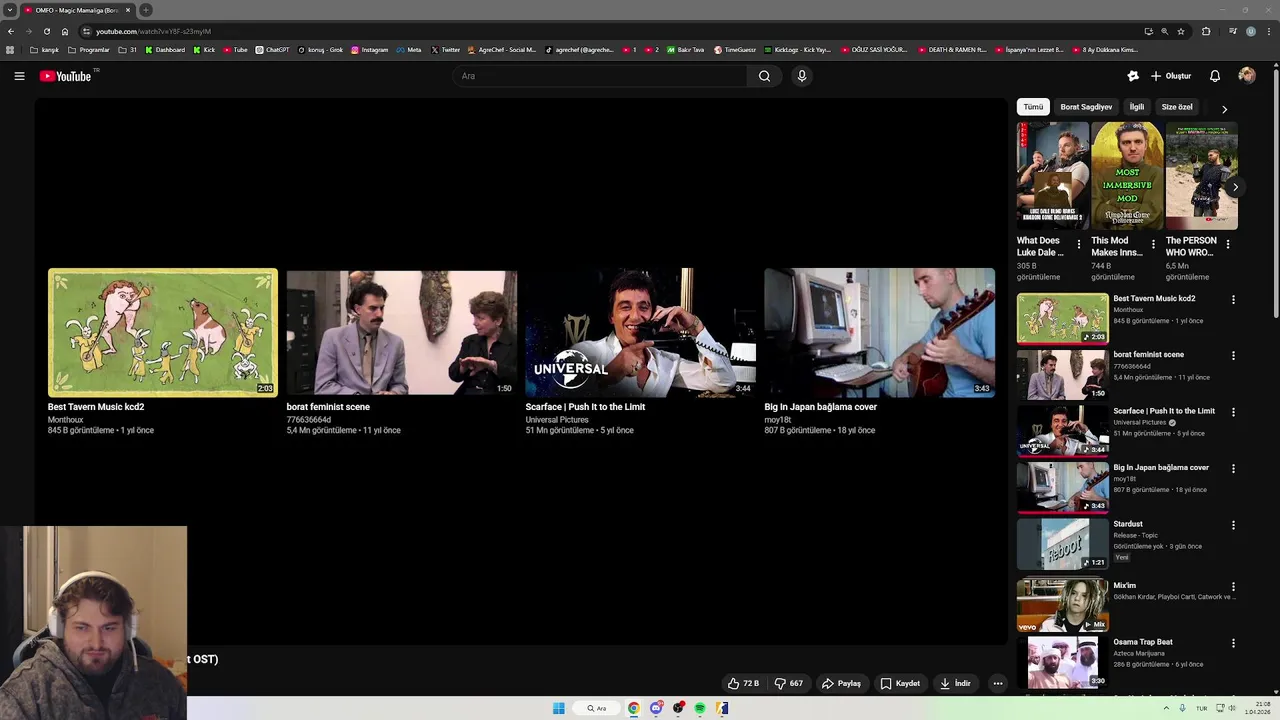
Task: Open more actions (three dots) under the video
Action: (x=997, y=684)
